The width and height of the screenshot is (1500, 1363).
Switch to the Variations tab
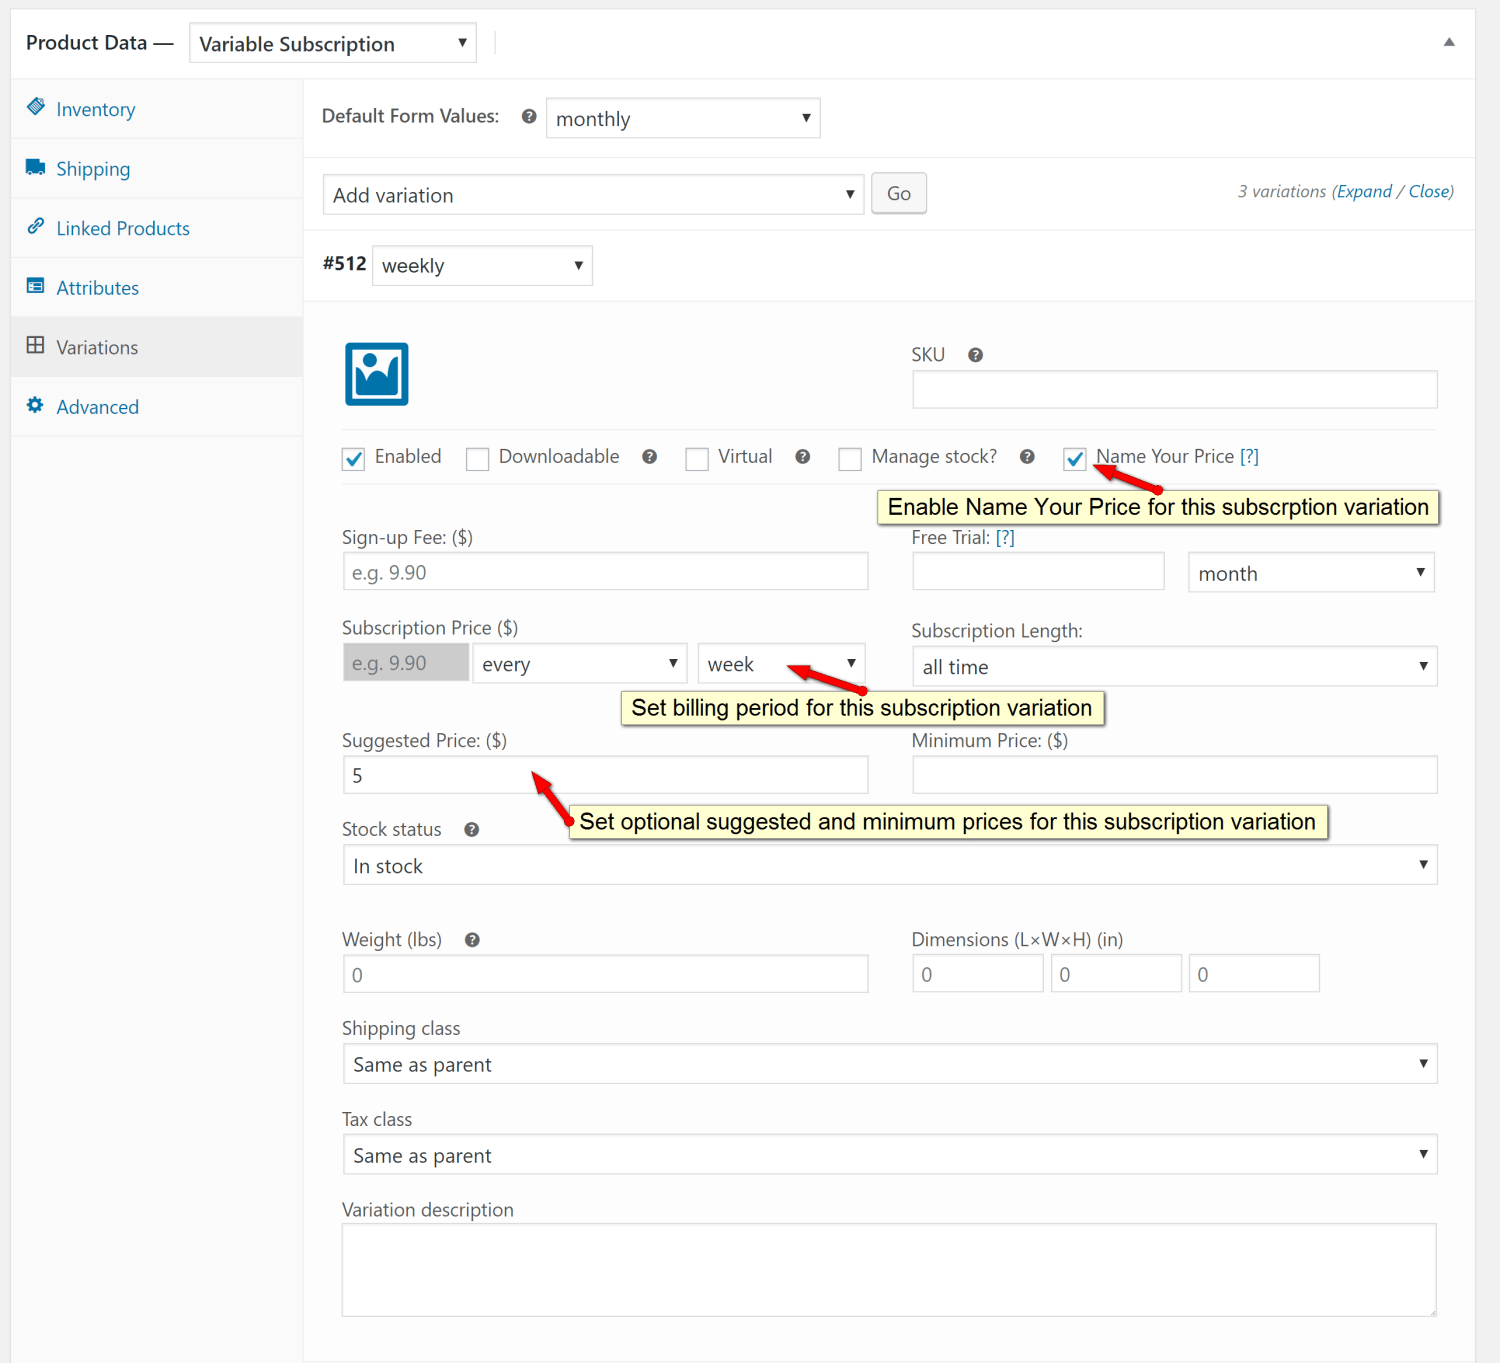[97, 347]
